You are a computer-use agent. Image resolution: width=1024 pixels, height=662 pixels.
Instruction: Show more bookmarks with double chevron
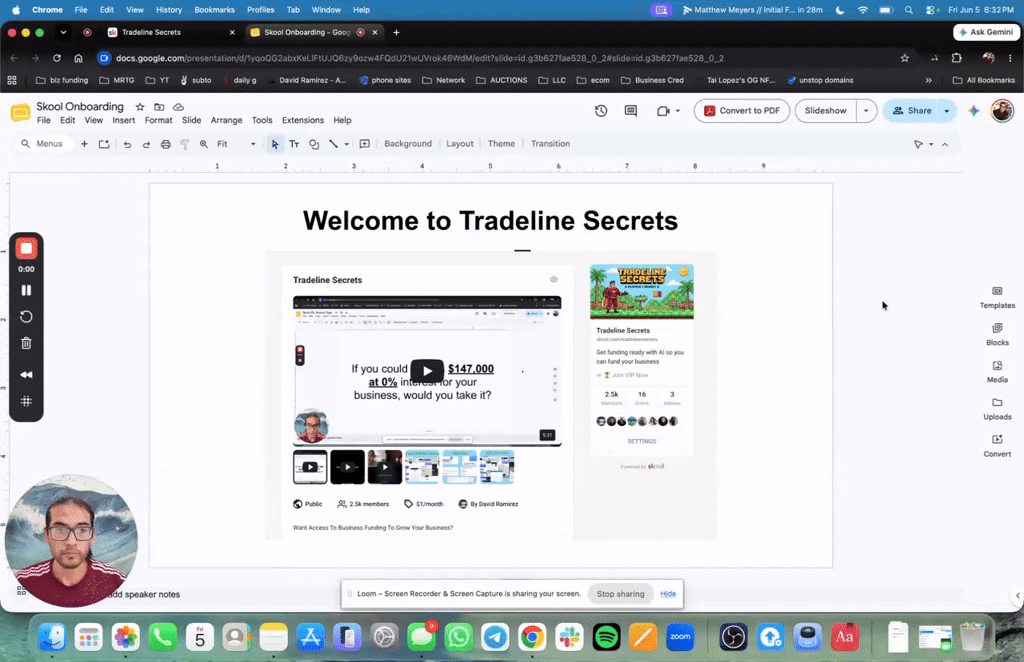coord(928,80)
